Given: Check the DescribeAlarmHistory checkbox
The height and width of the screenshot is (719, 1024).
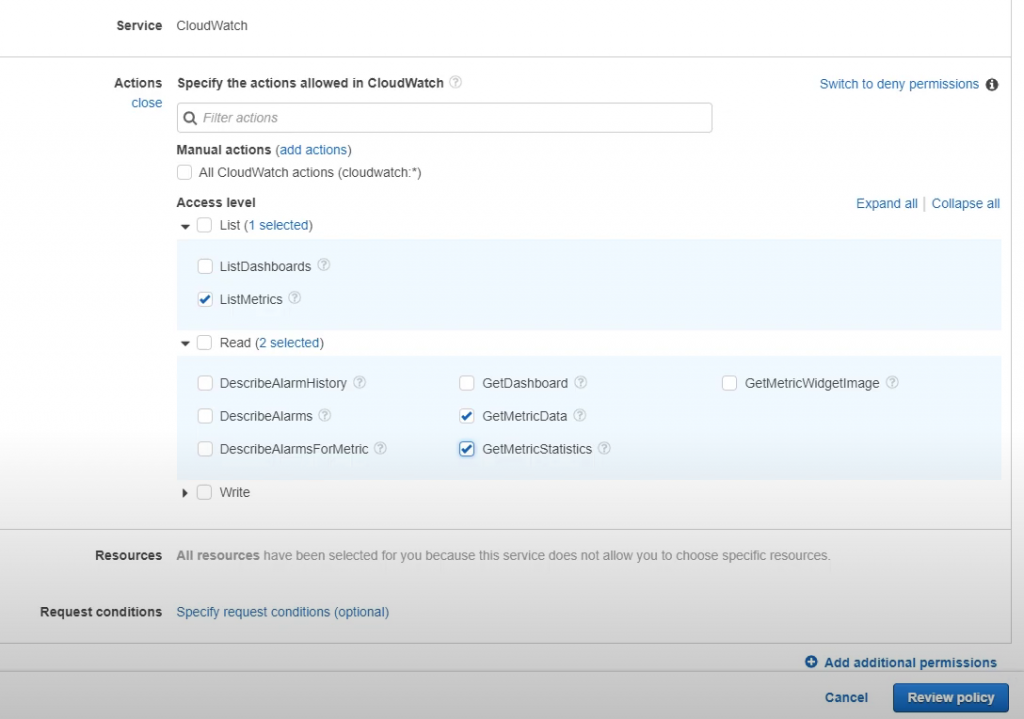Looking at the screenshot, I should (205, 383).
